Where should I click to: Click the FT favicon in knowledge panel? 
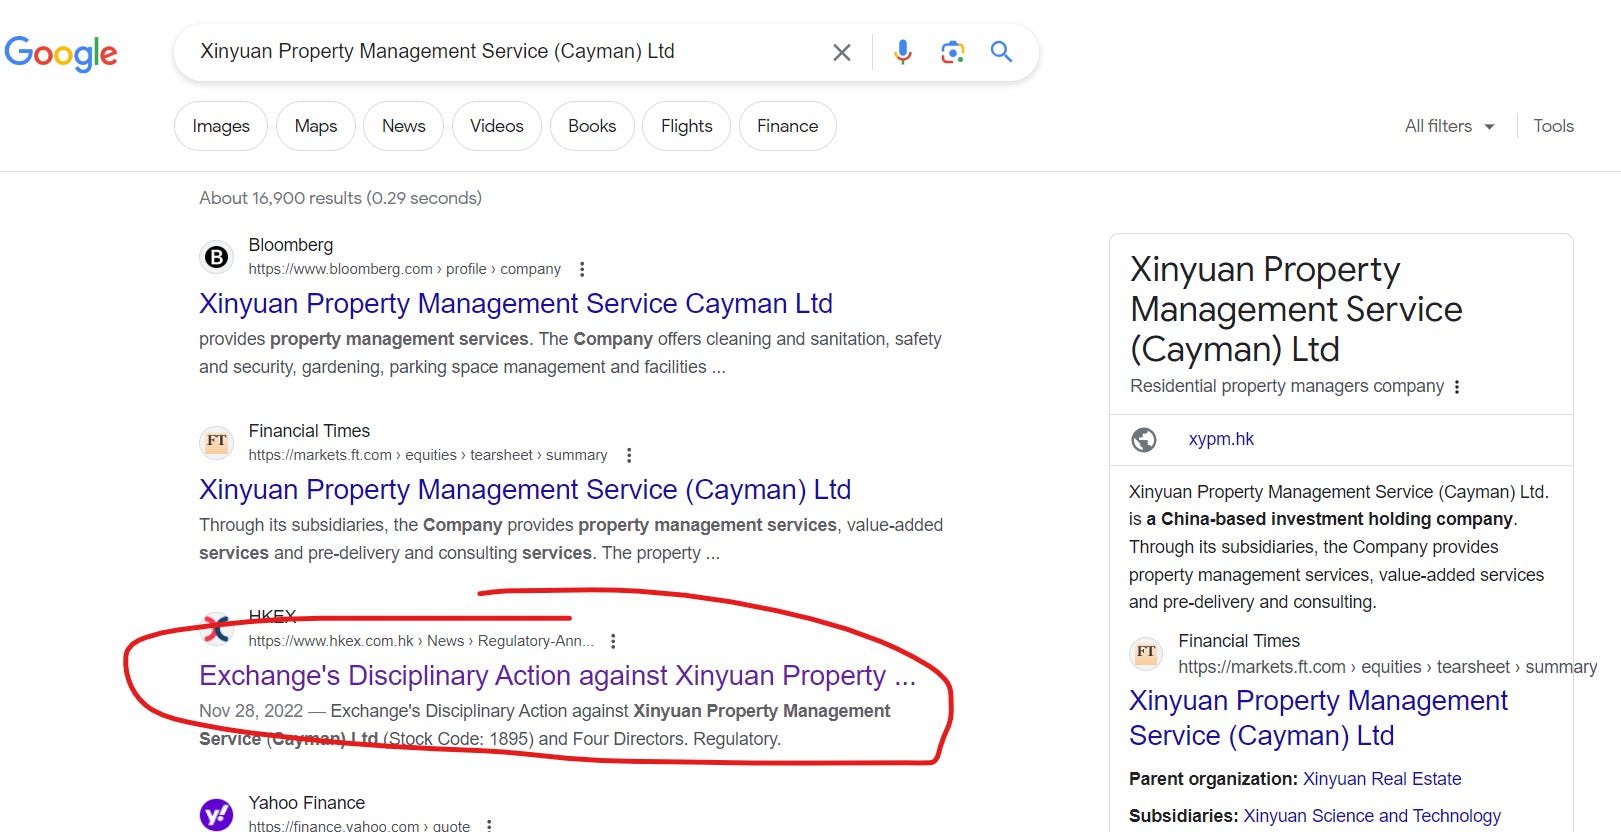(x=1146, y=653)
